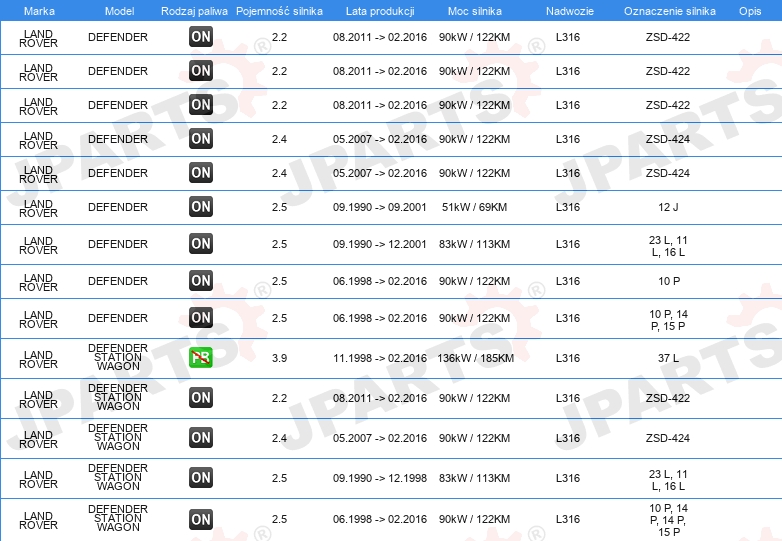Click 'DEFENDER' model cell in the 12 J row
The image size is (782, 541).
[118, 207]
